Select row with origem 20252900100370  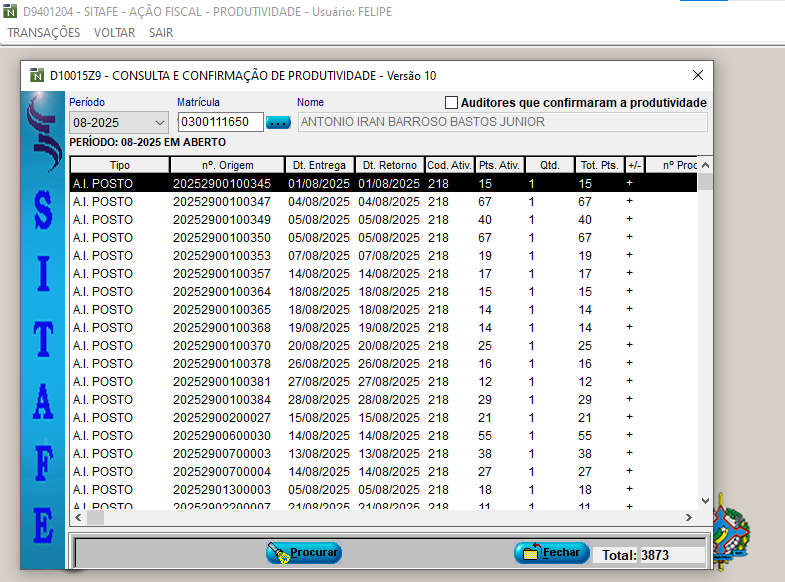point(221,346)
